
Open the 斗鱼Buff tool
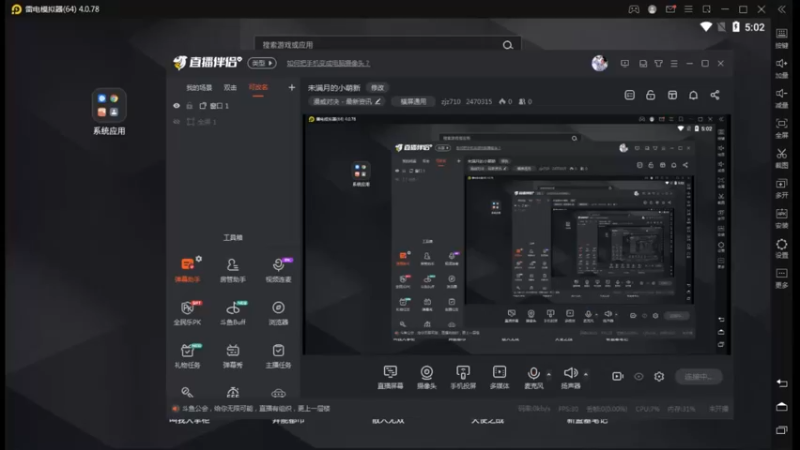click(233, 313)
